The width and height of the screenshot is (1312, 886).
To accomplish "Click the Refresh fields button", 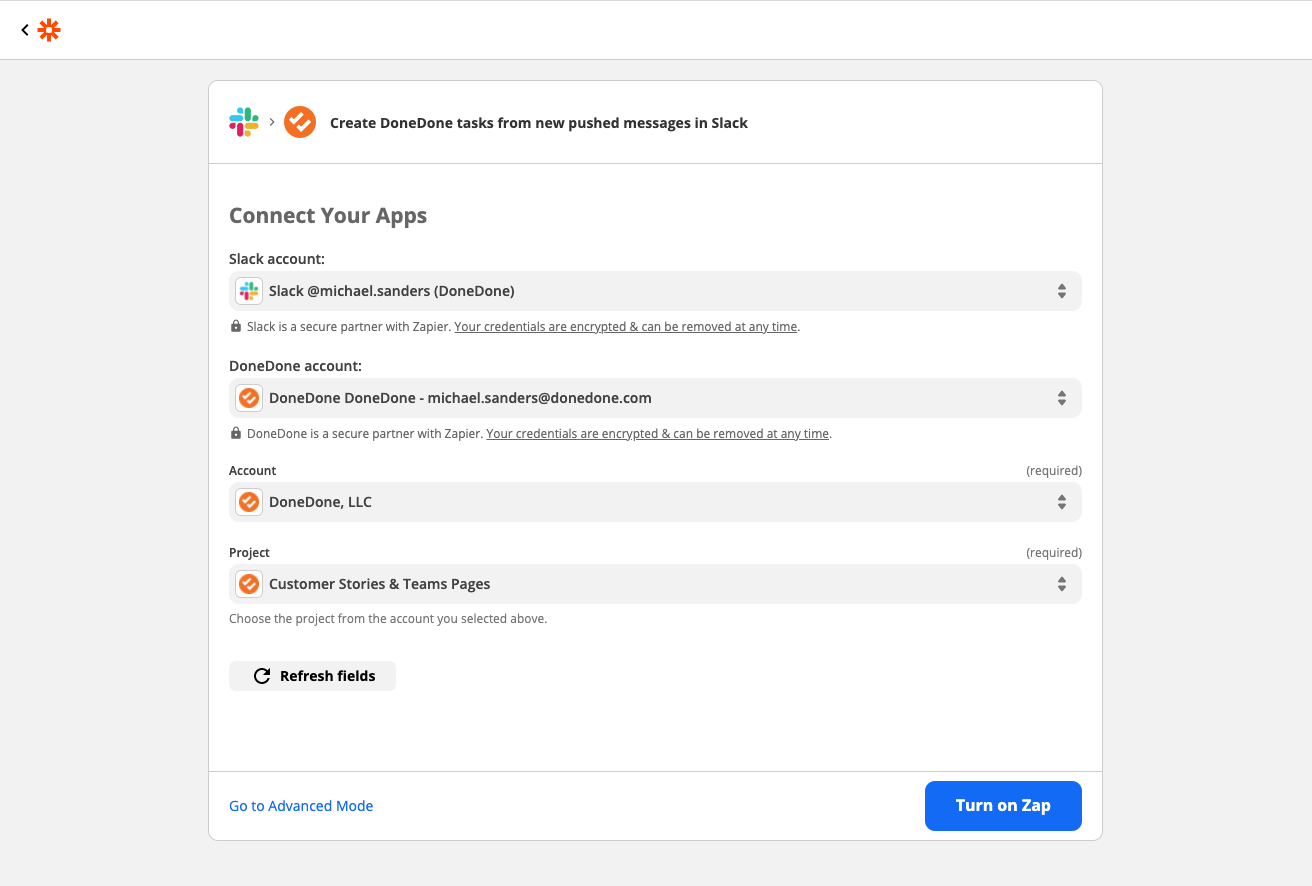I will [x=312, y=676].
